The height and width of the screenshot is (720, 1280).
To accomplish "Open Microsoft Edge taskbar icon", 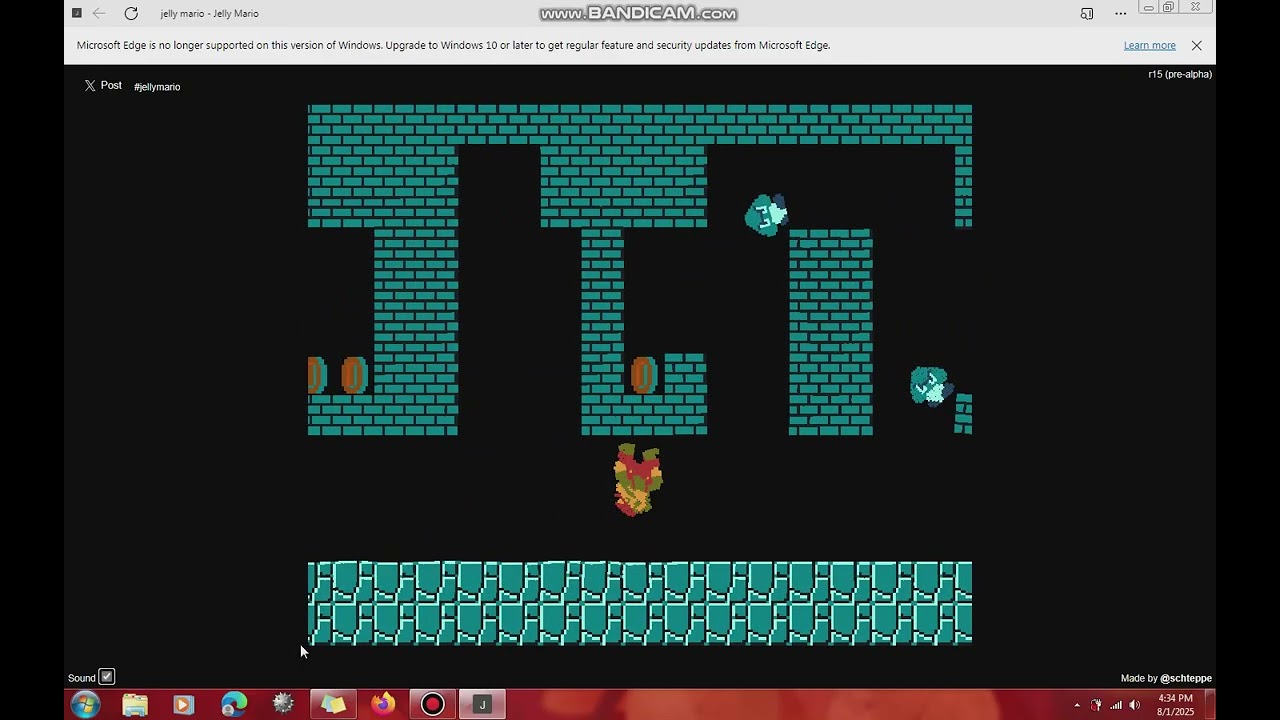I will (234, 705).
